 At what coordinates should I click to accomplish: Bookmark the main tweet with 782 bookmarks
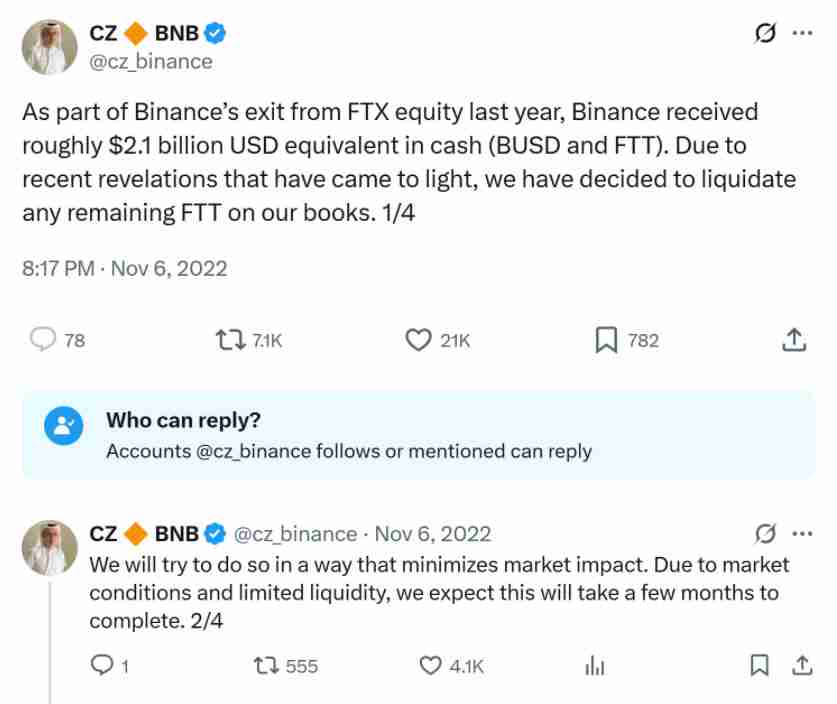point(606,340)
